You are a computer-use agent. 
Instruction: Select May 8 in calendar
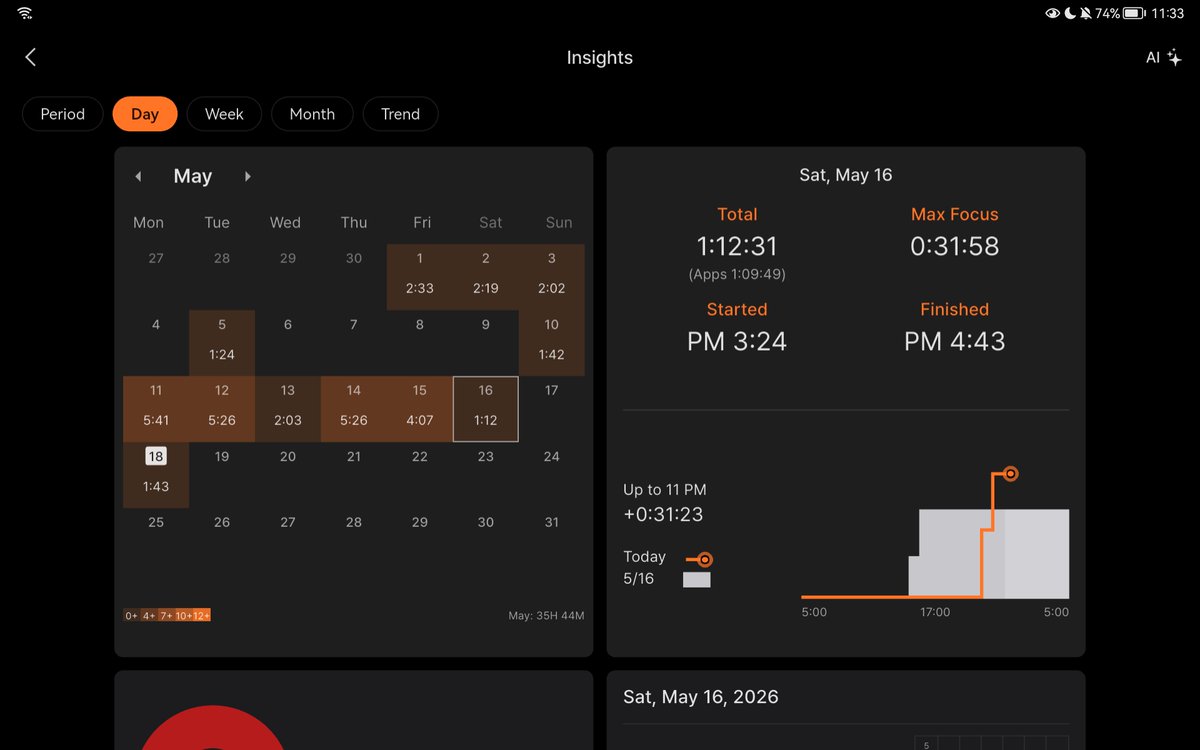click(x=420, y=343)
